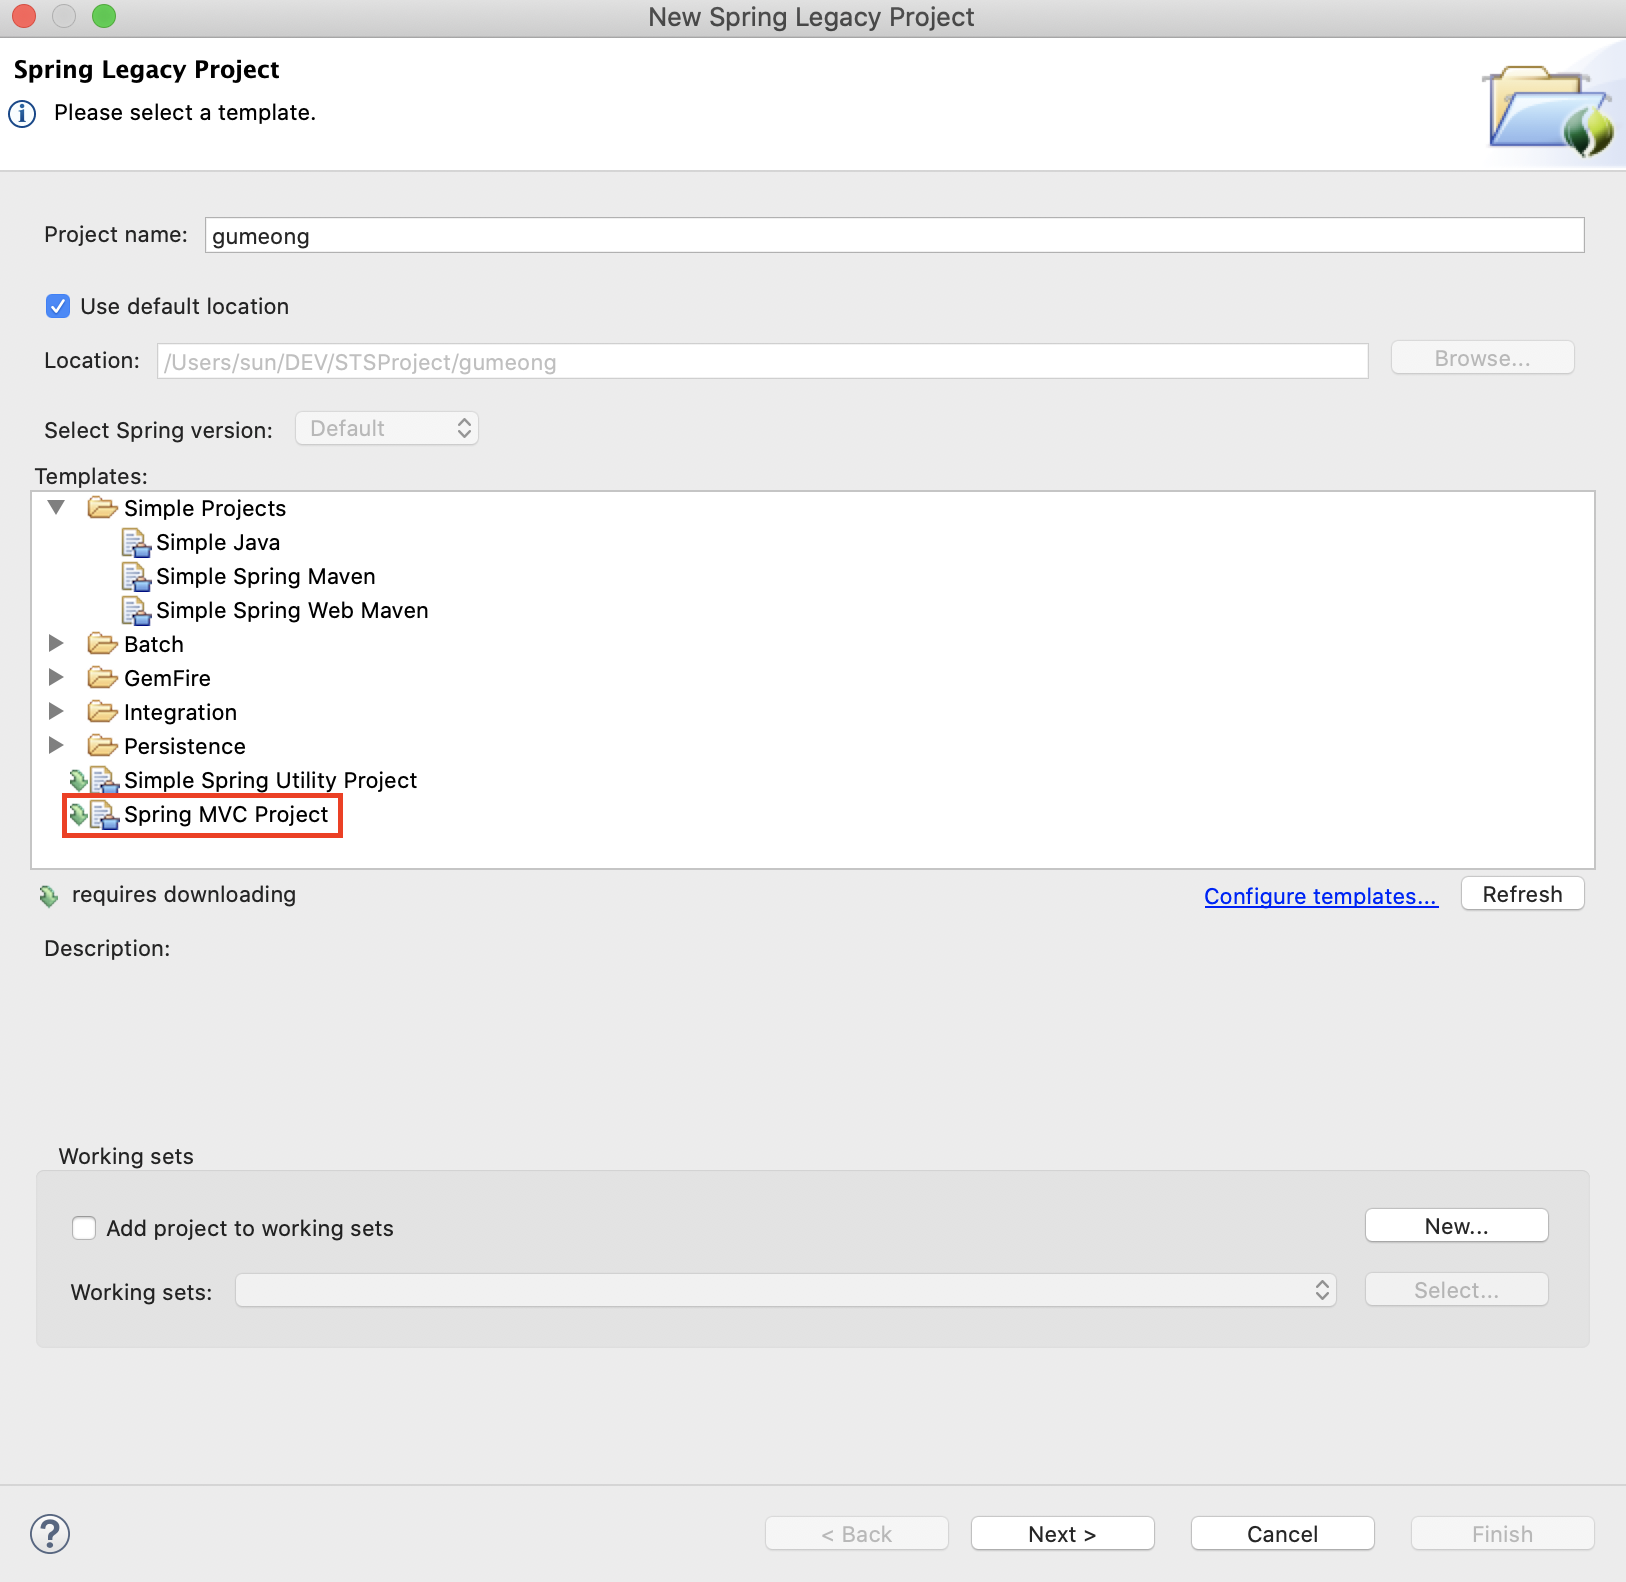Click the info icon beside template message
Screen dimensions: 1626x1582
click(22, 113)
